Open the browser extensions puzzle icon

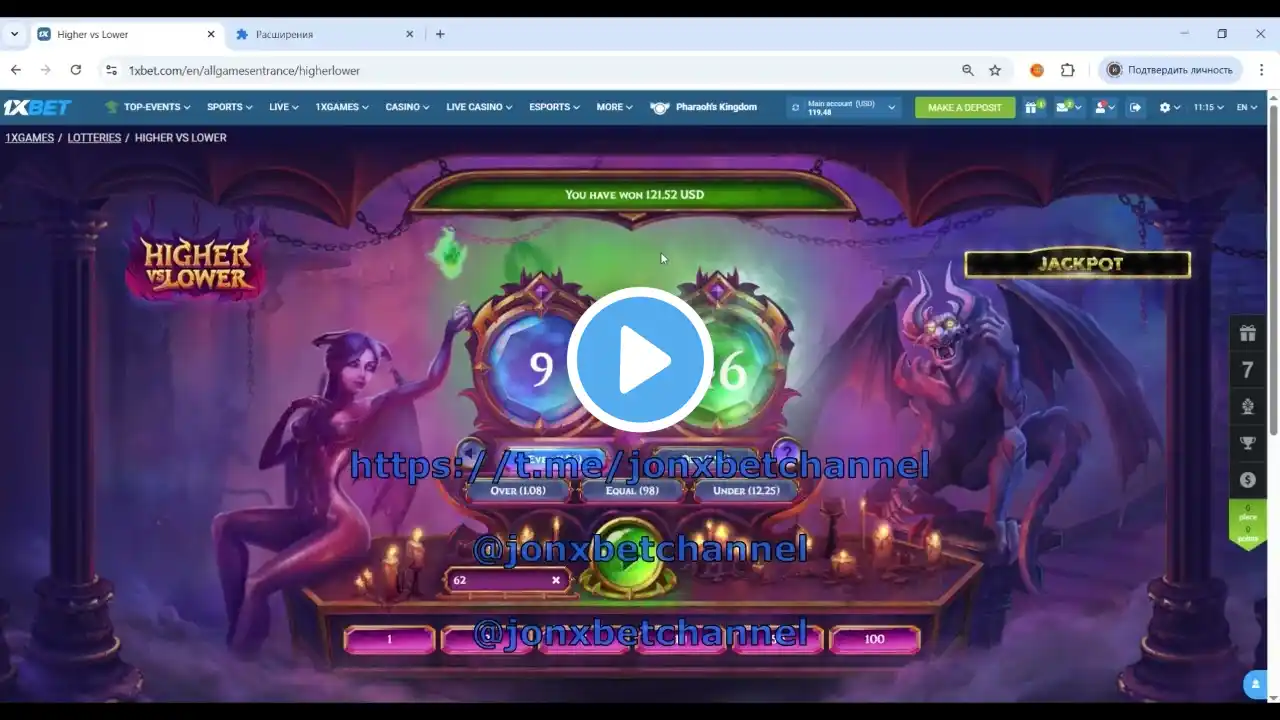click(1068, 70)
